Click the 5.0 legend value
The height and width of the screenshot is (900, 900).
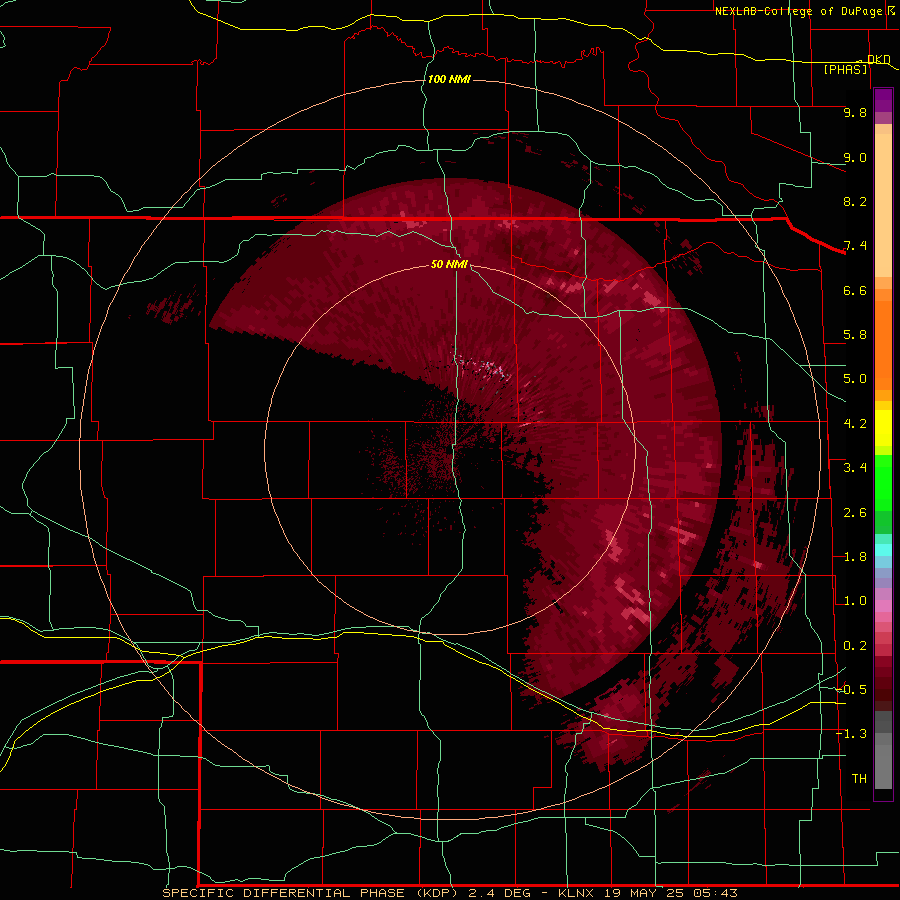(855, 379)
